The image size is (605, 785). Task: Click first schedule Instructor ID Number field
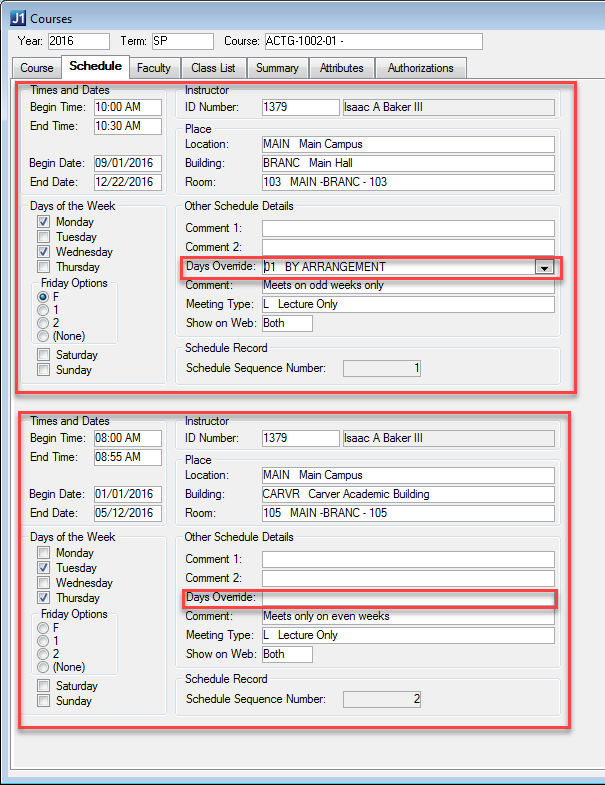pos(300,107)
